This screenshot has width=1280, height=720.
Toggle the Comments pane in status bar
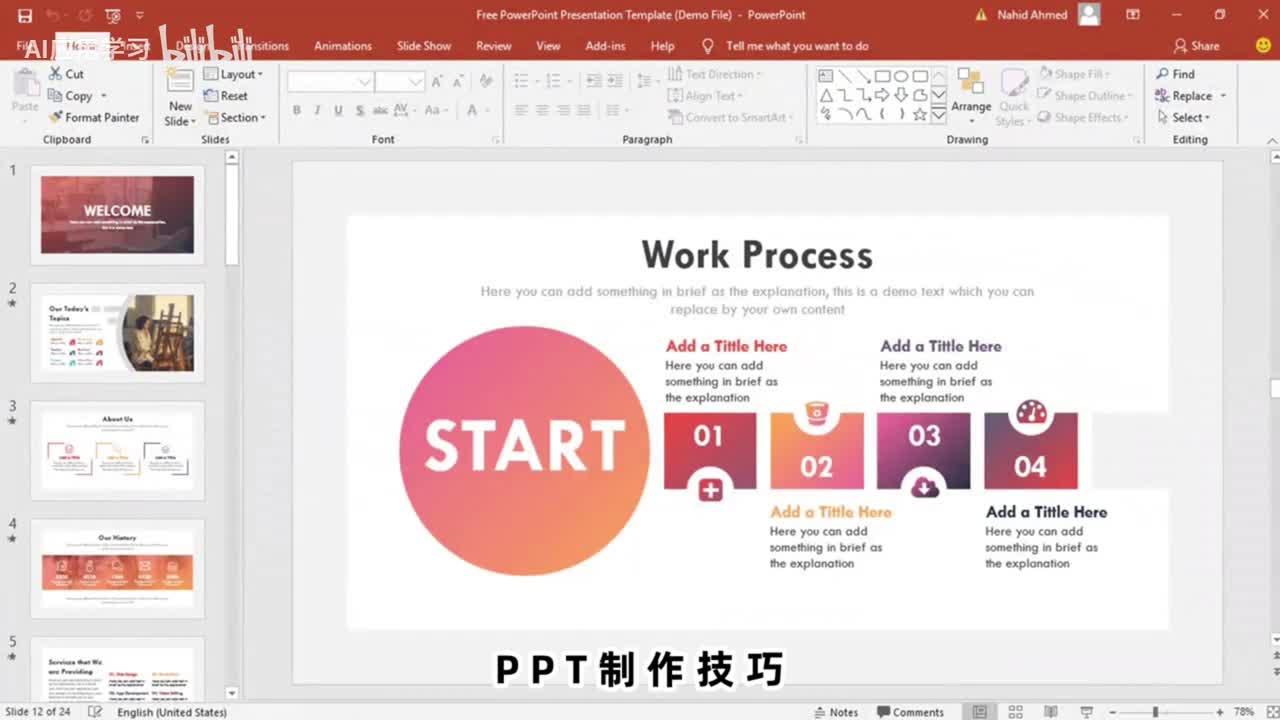[x=910, y=712]
